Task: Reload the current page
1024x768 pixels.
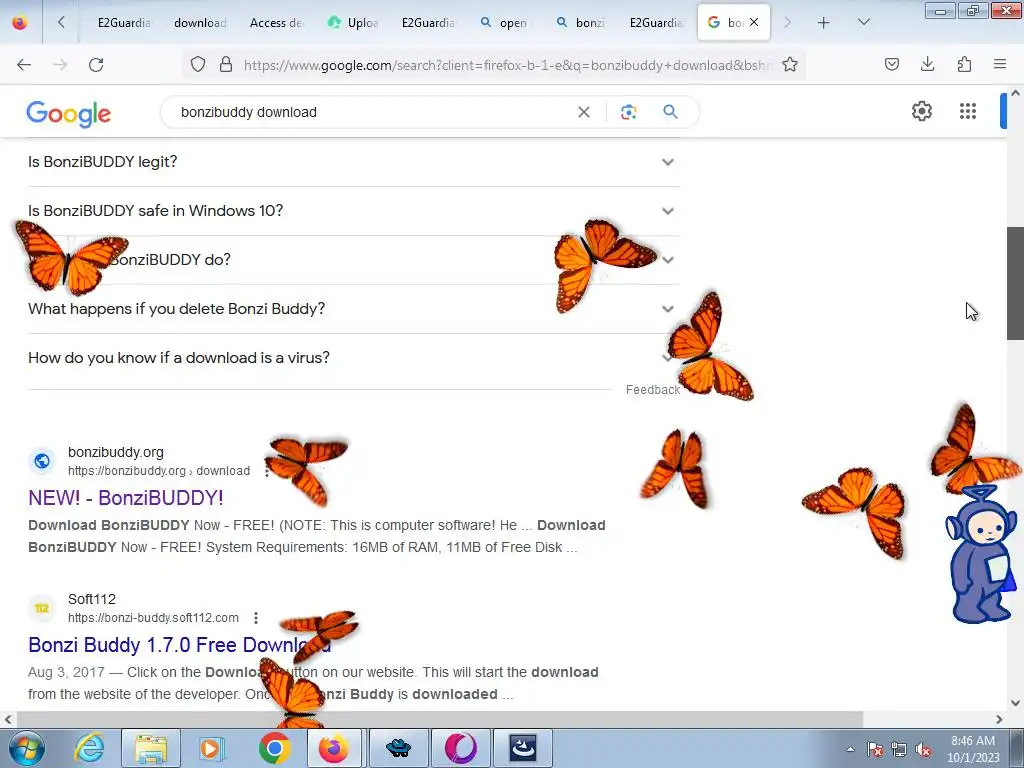Action: 96,65
